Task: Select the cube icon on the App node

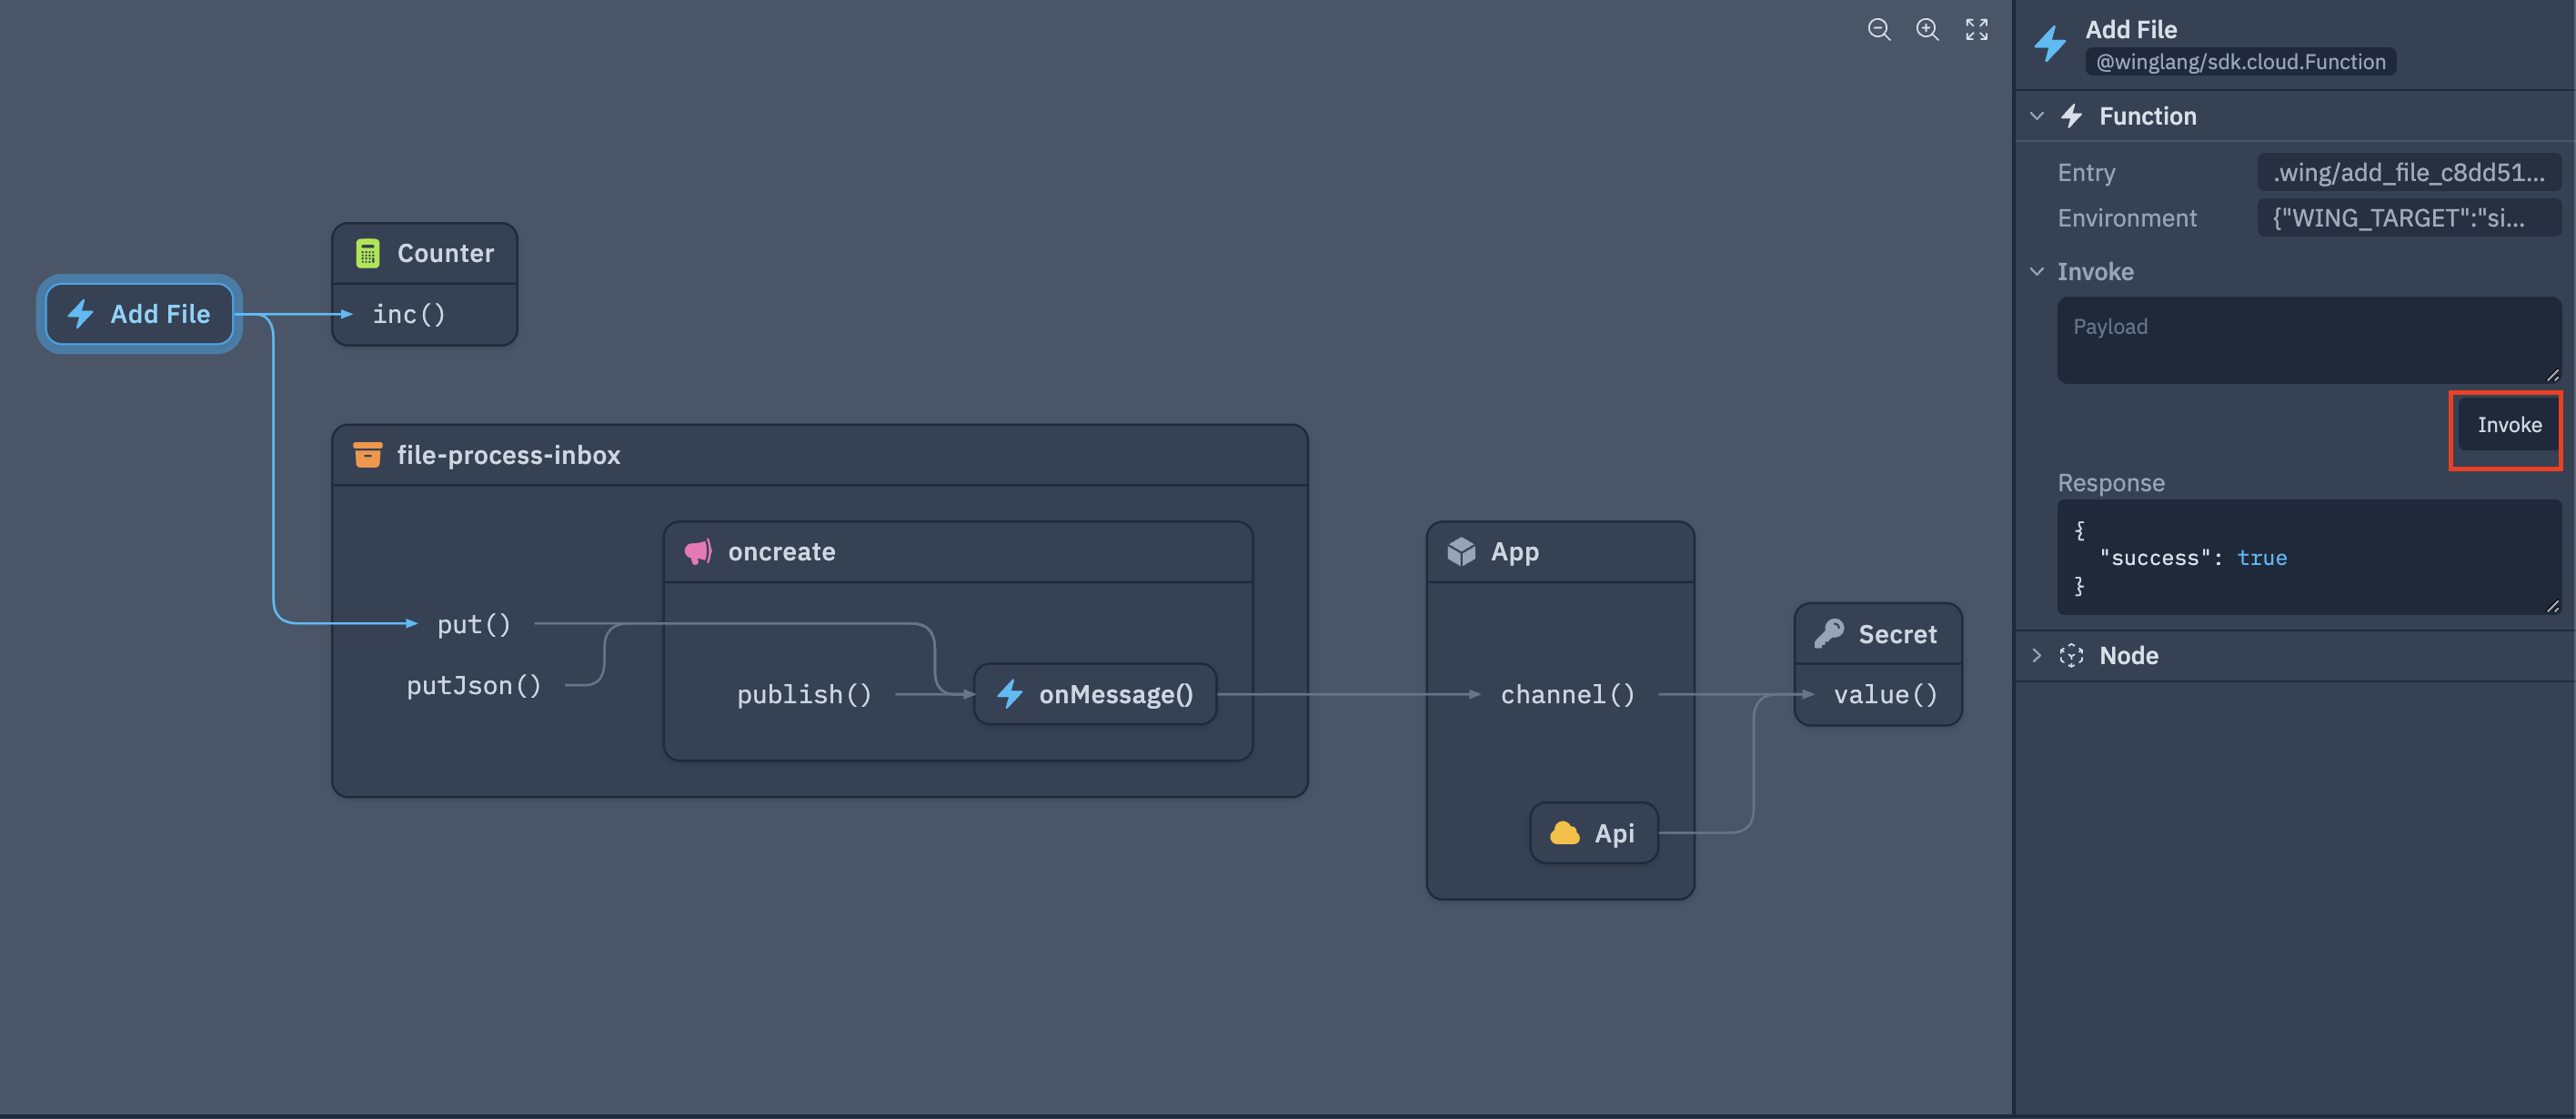Action: tap(1462, 551)
